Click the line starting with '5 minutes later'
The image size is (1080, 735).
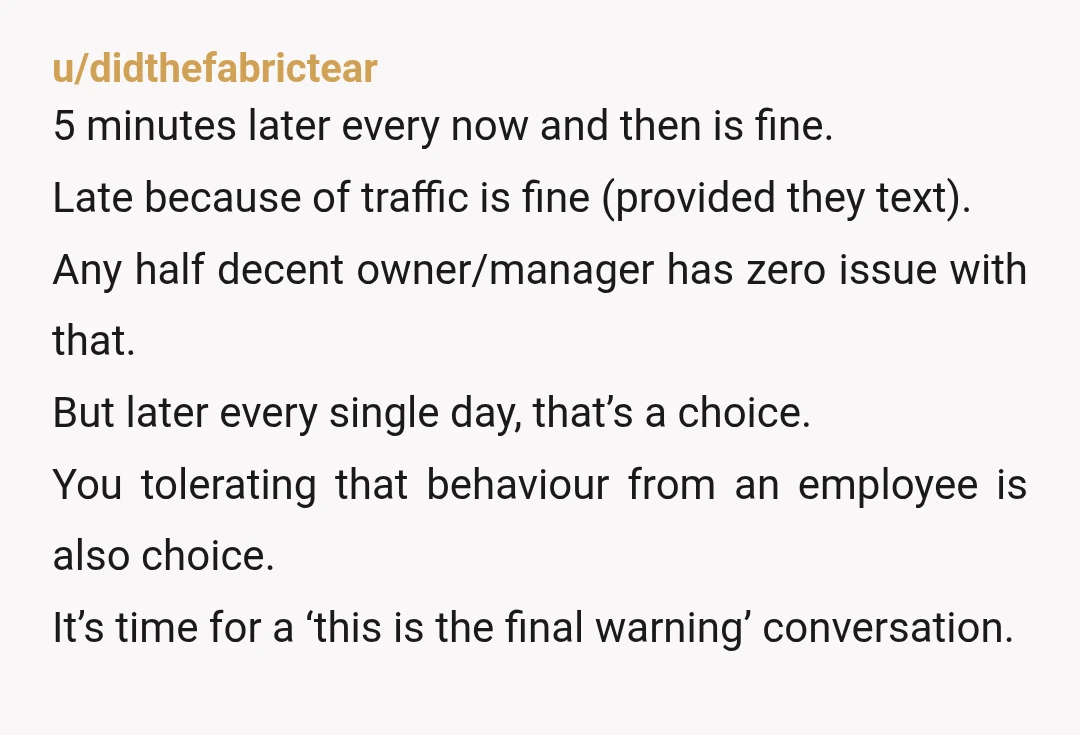(443, 126)
